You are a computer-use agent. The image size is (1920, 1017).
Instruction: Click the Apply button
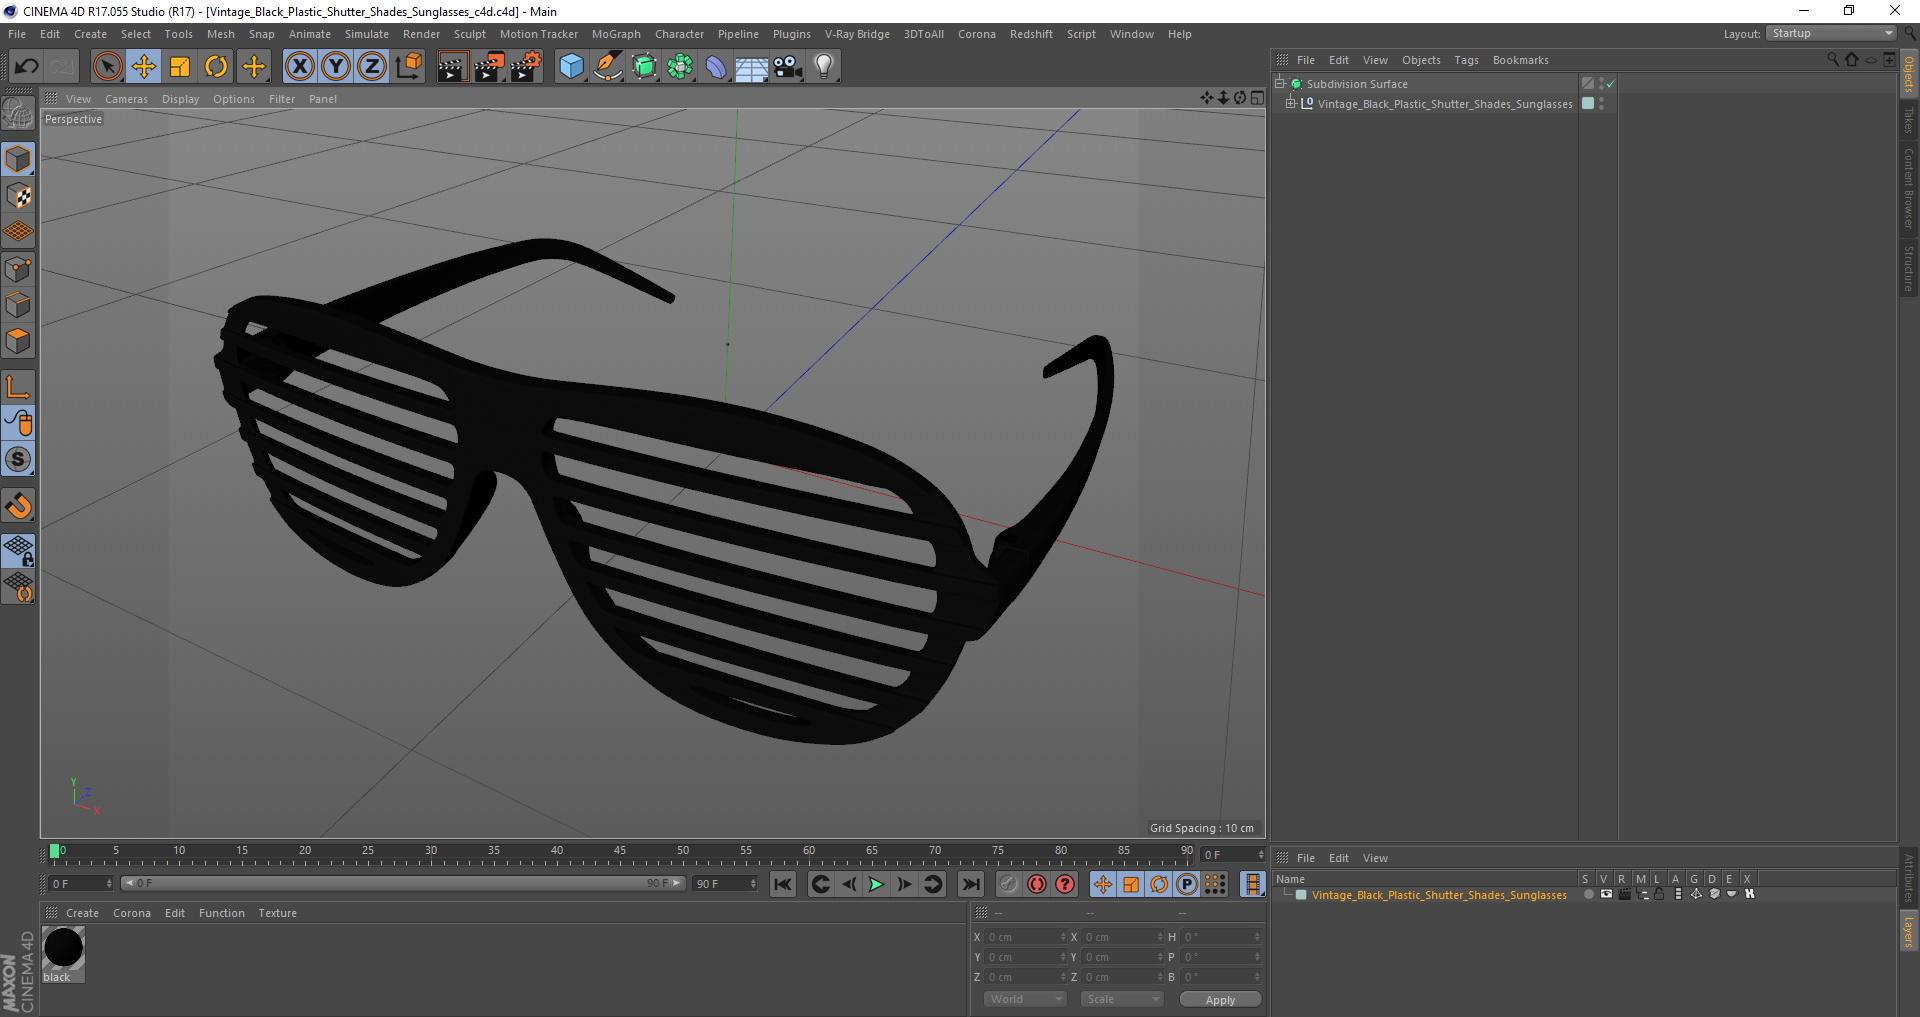1220,1000
